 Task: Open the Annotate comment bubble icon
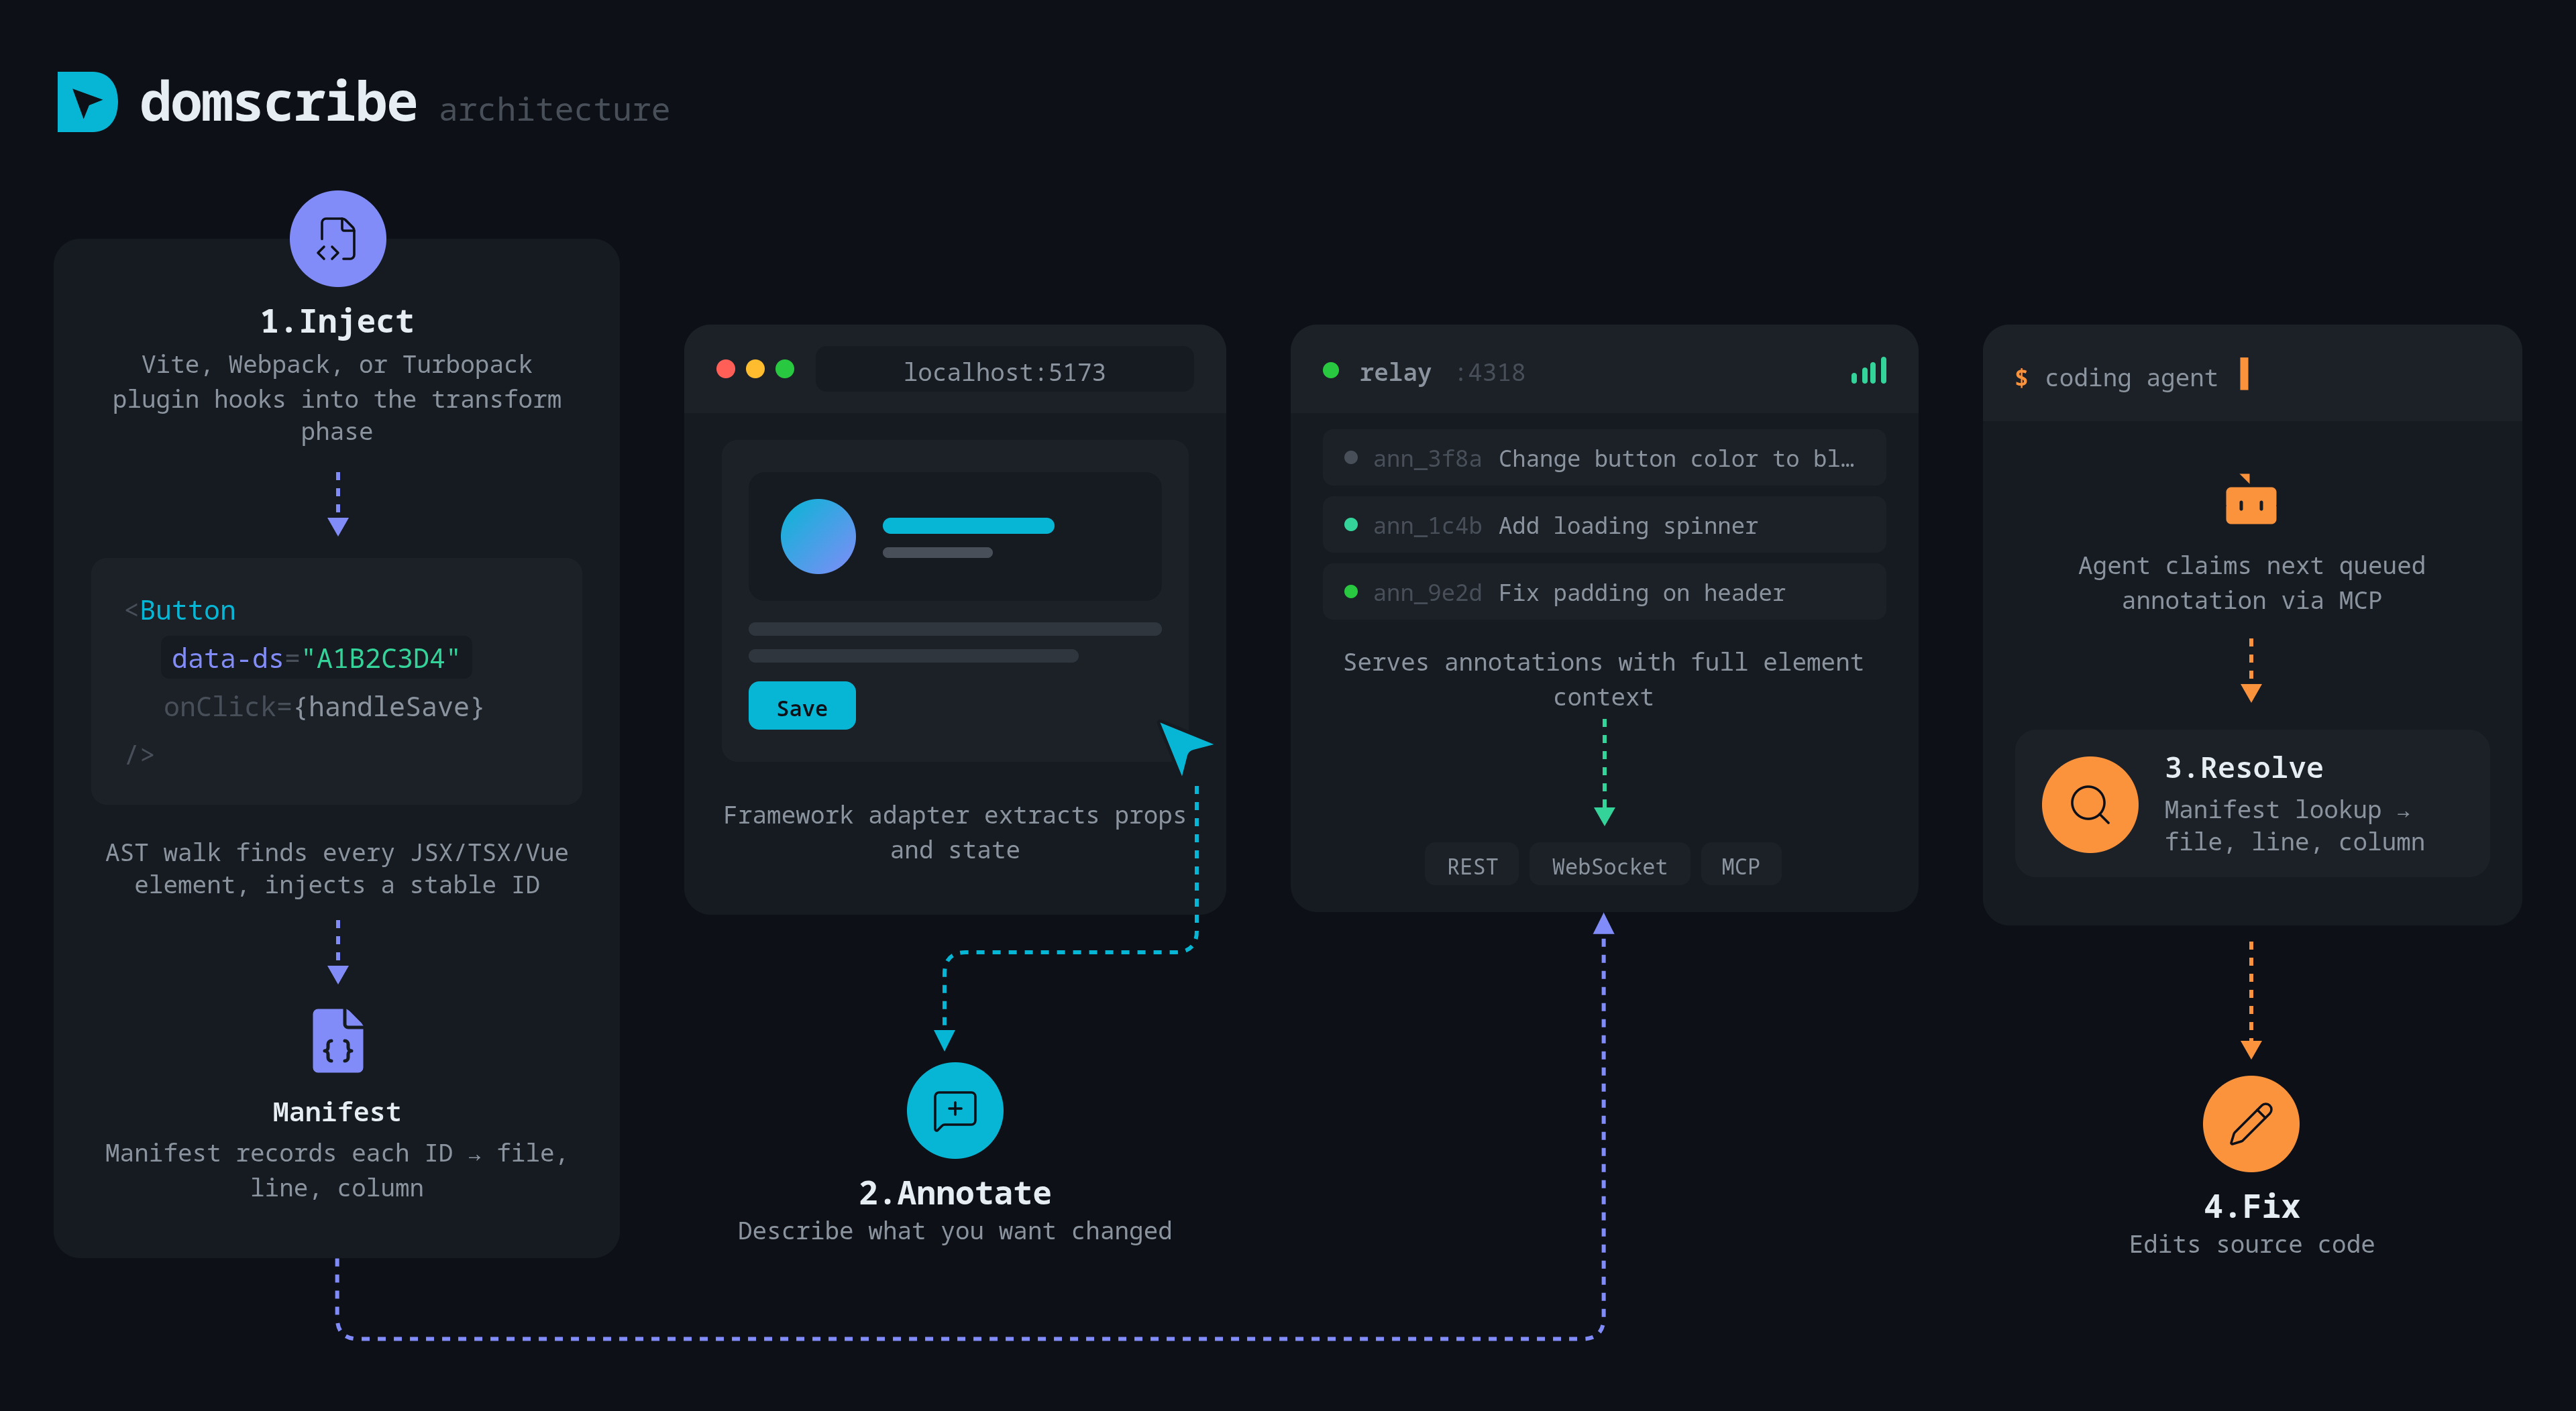click(x=954, y=1109)
